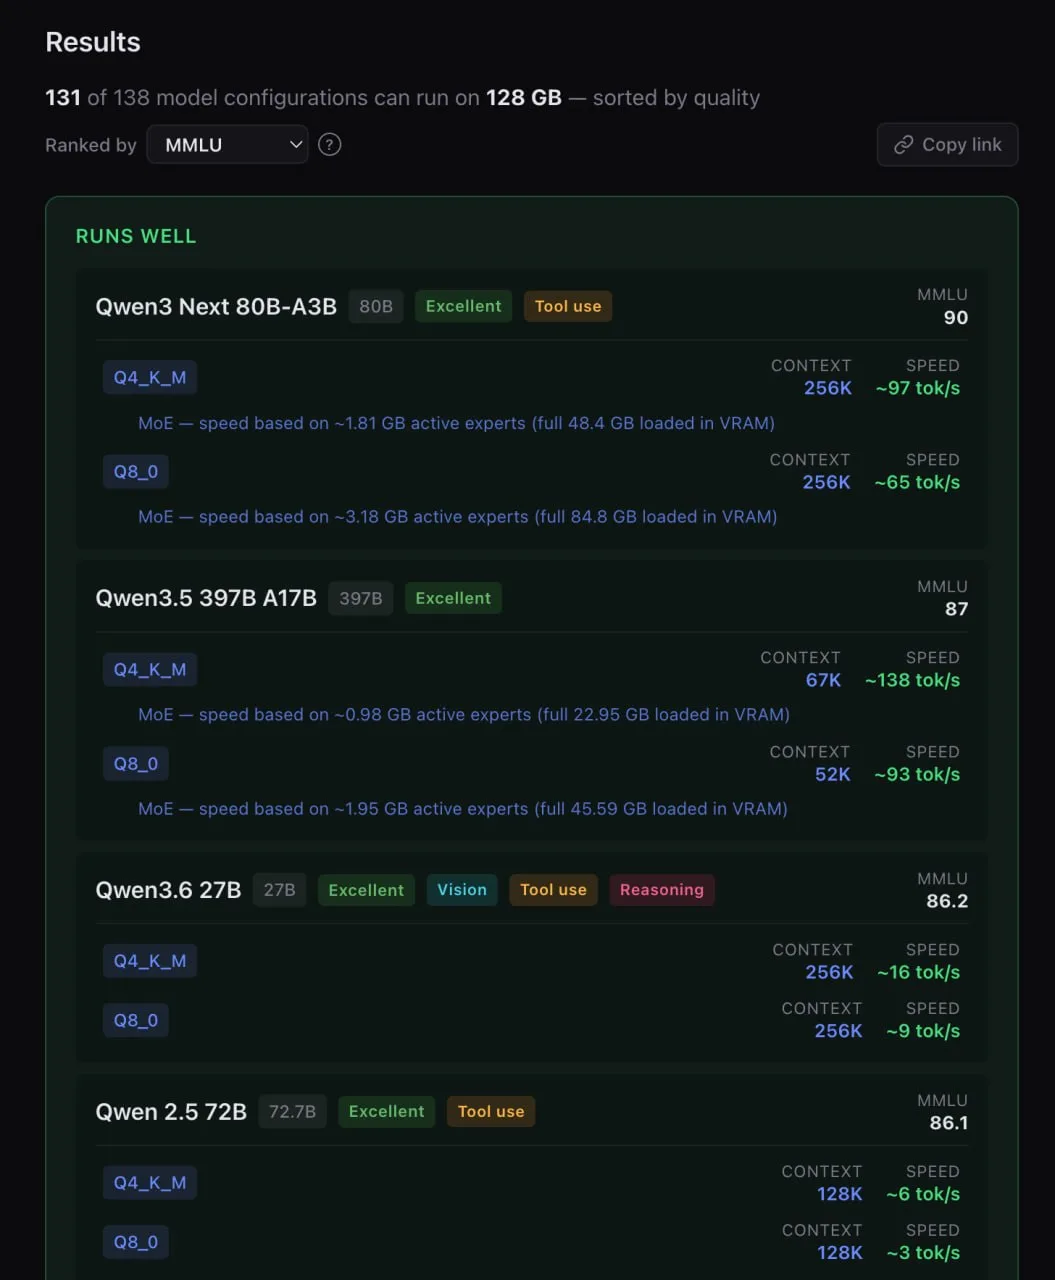Select Q4_K_M quant for Qwen3.6 27B
This screenshot has height=1280, width=1055.
click(150, 961)
